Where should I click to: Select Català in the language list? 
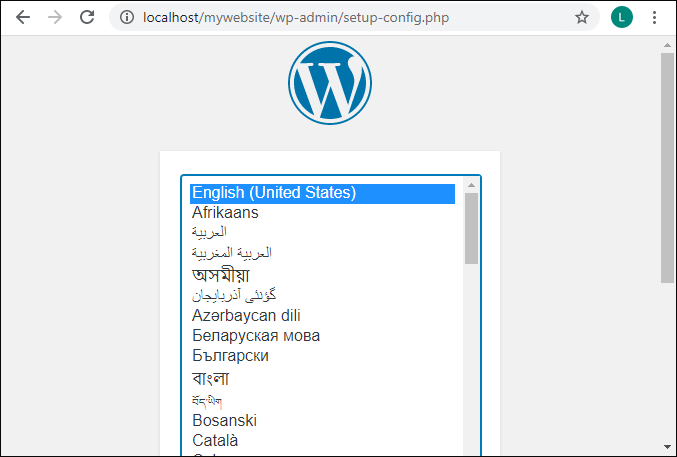click(323, 441)
